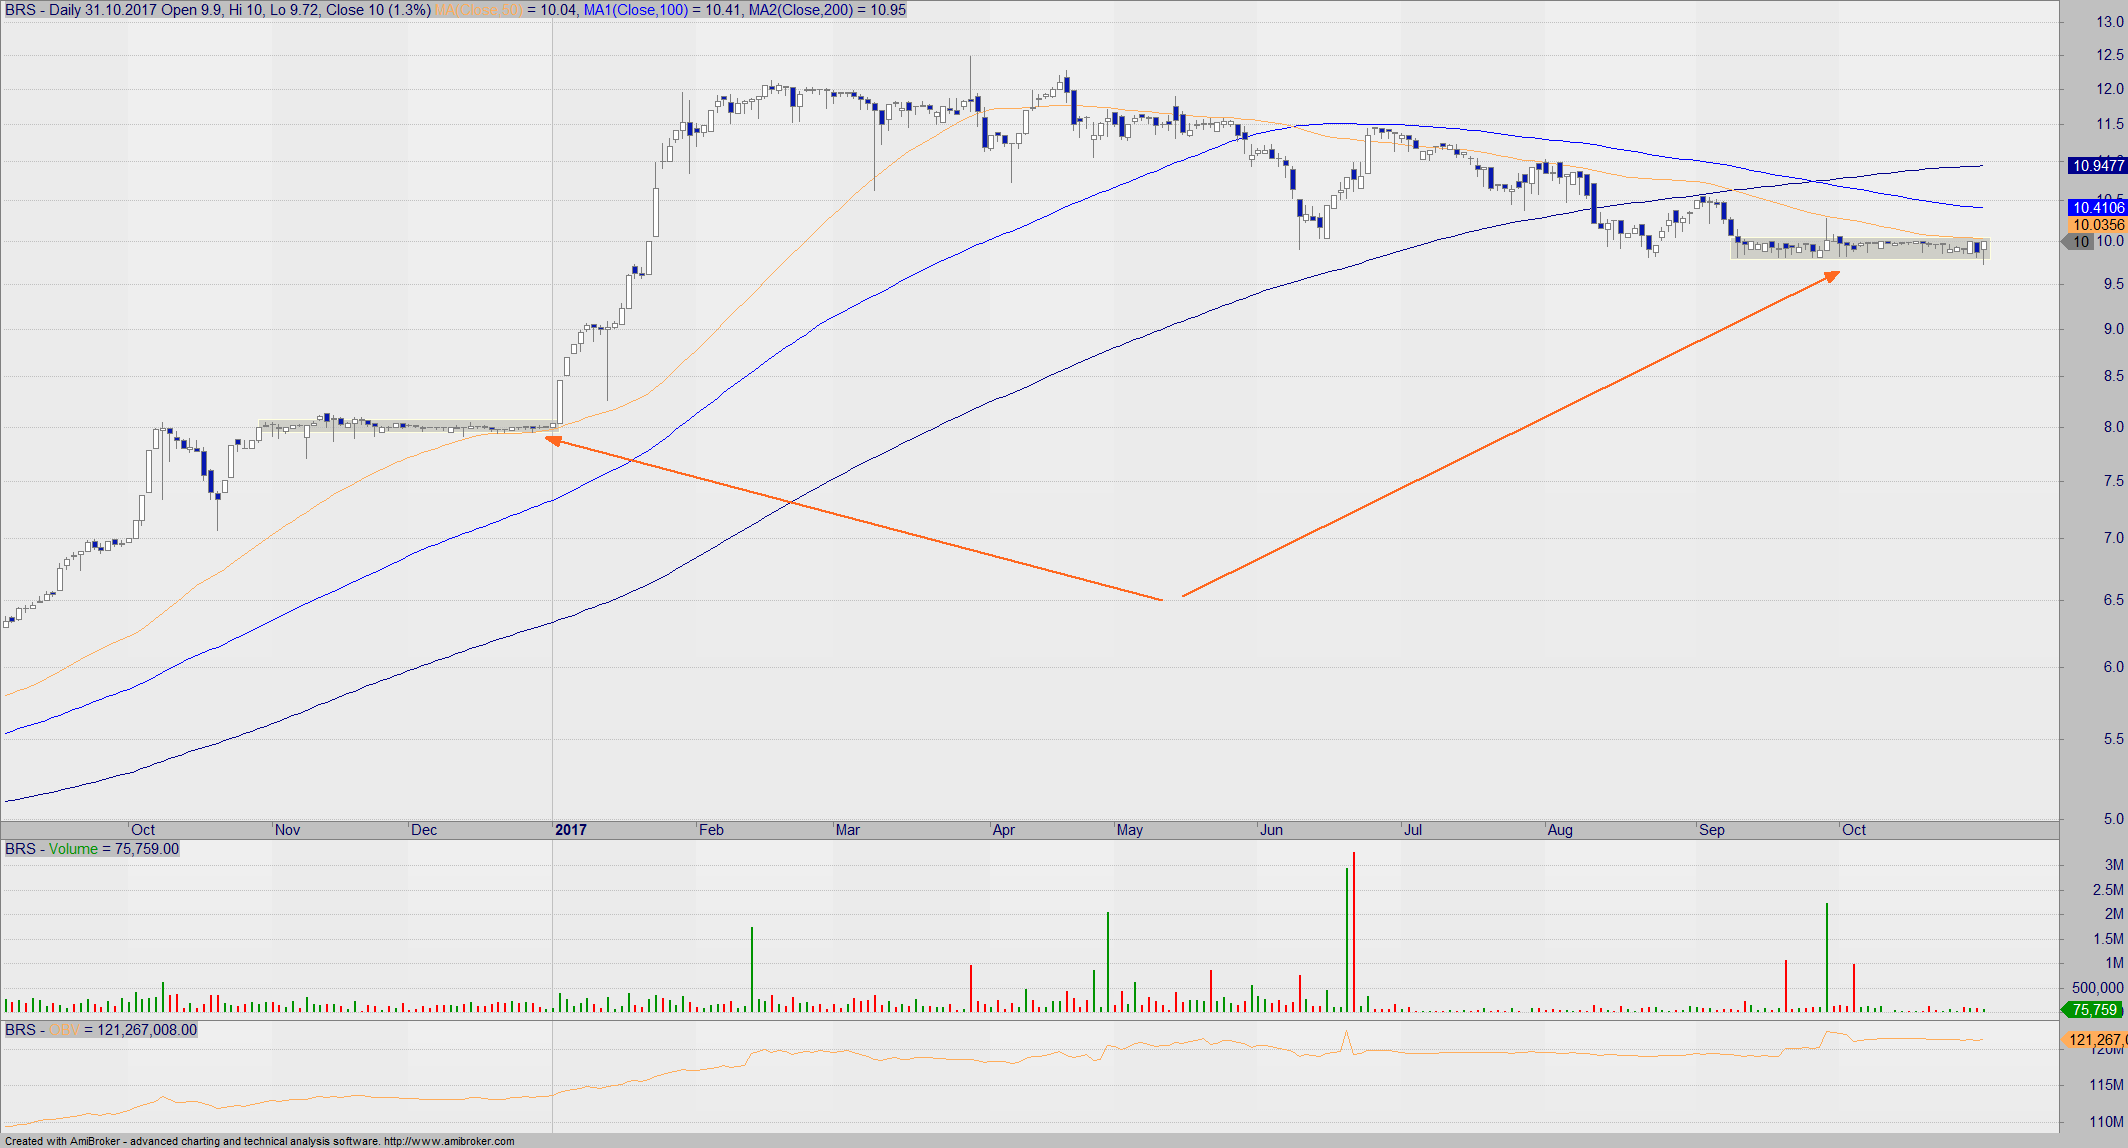Open the amibroker.com link in footer
The height and width of the screenshot is (1148, 2128).
tap(449, 1141)
